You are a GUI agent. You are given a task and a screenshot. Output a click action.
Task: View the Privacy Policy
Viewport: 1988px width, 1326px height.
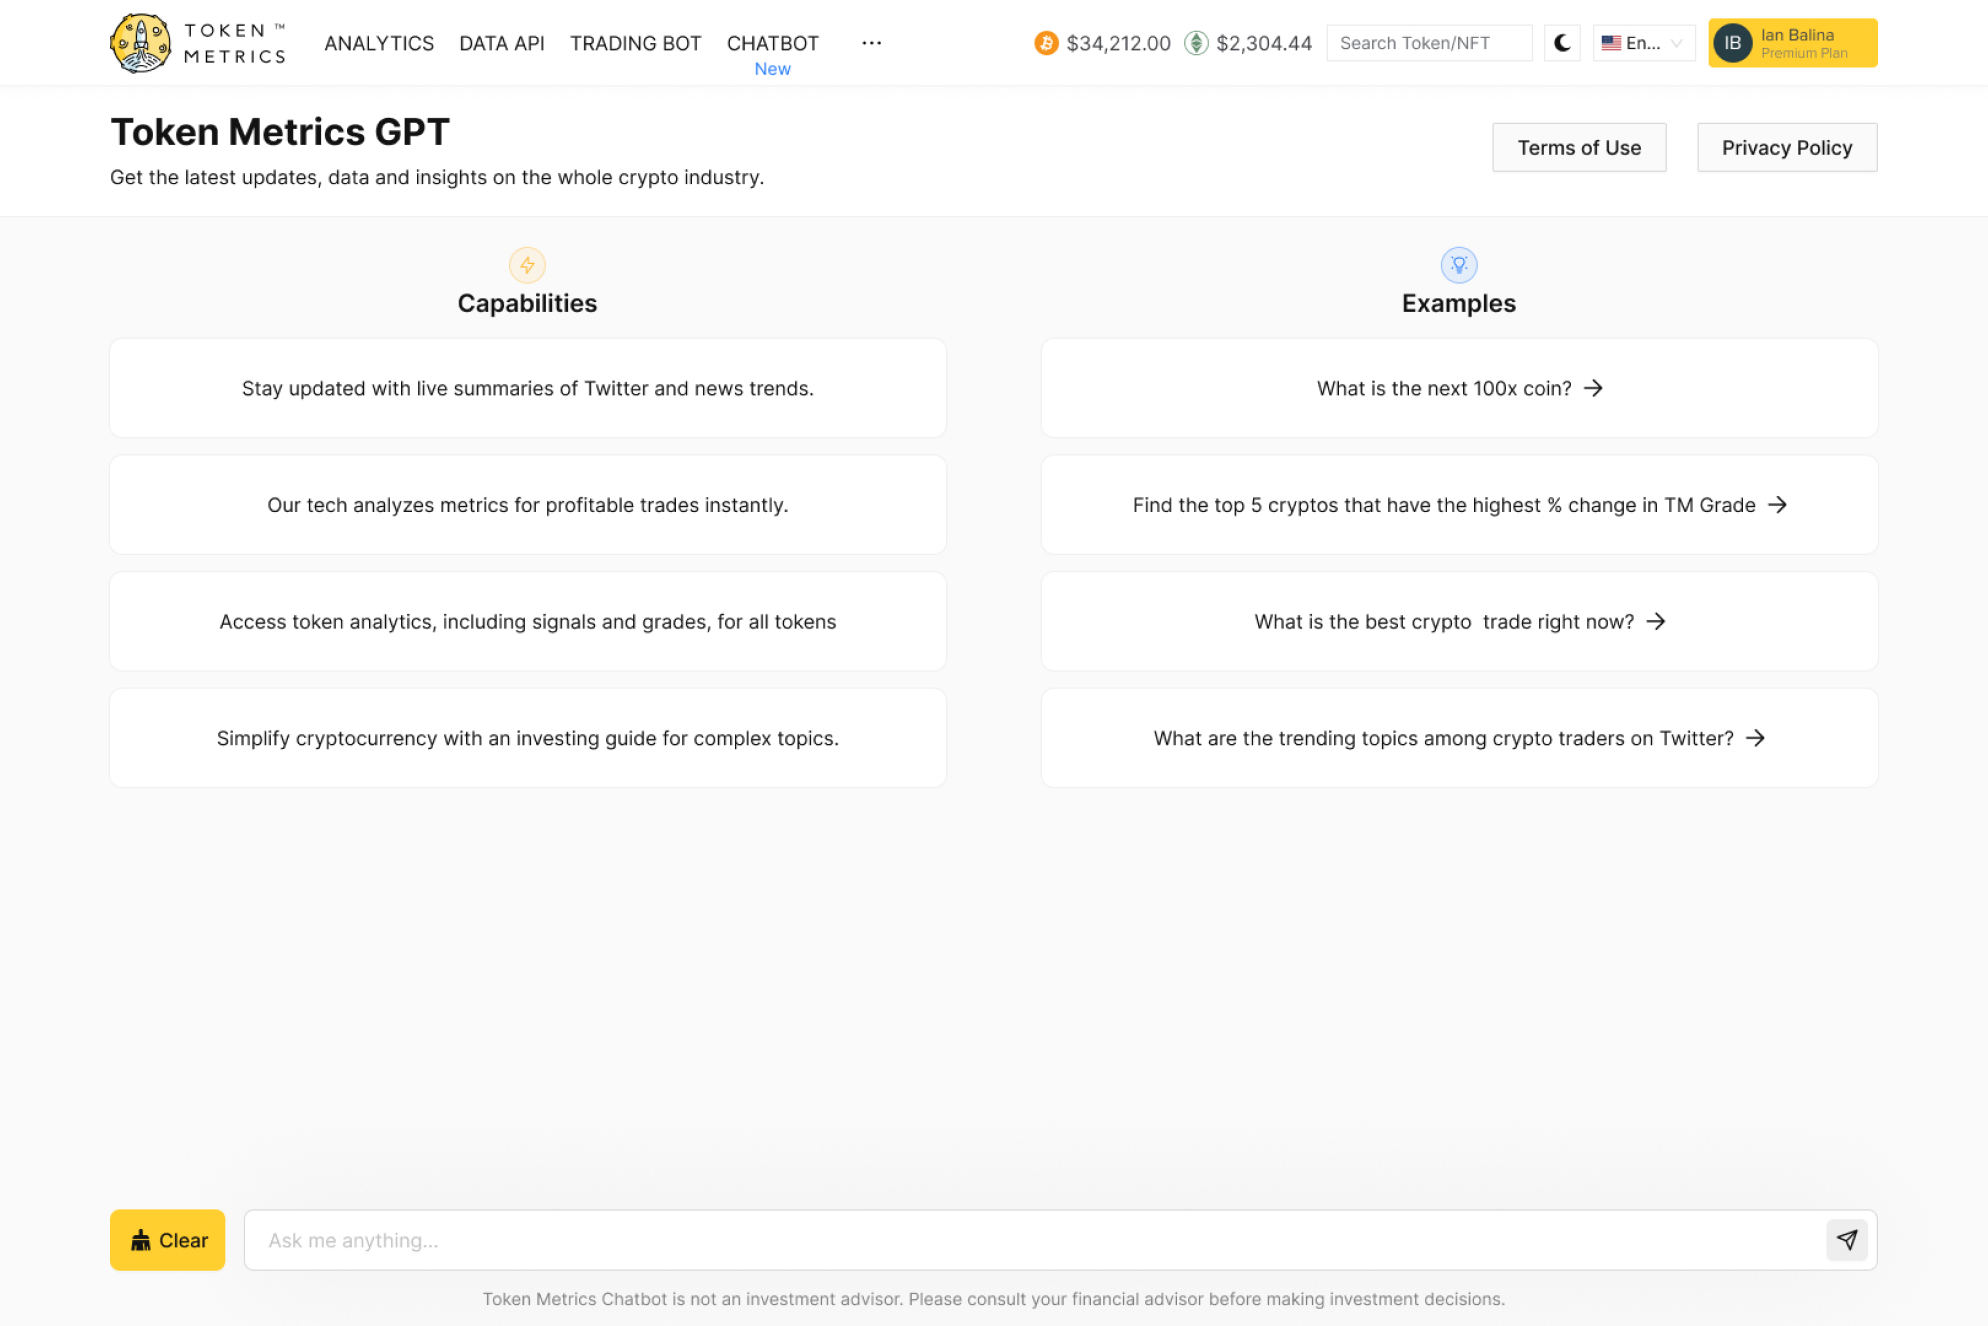[x=1786, y=148]
